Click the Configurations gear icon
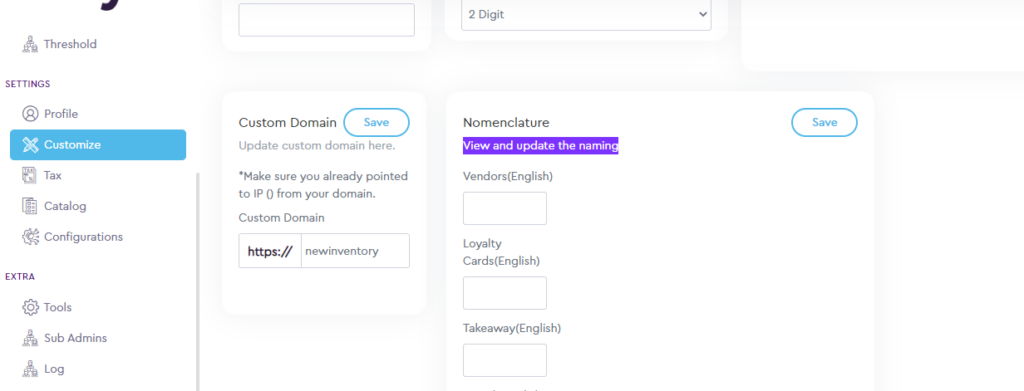1024x391 pixels. 30,237
